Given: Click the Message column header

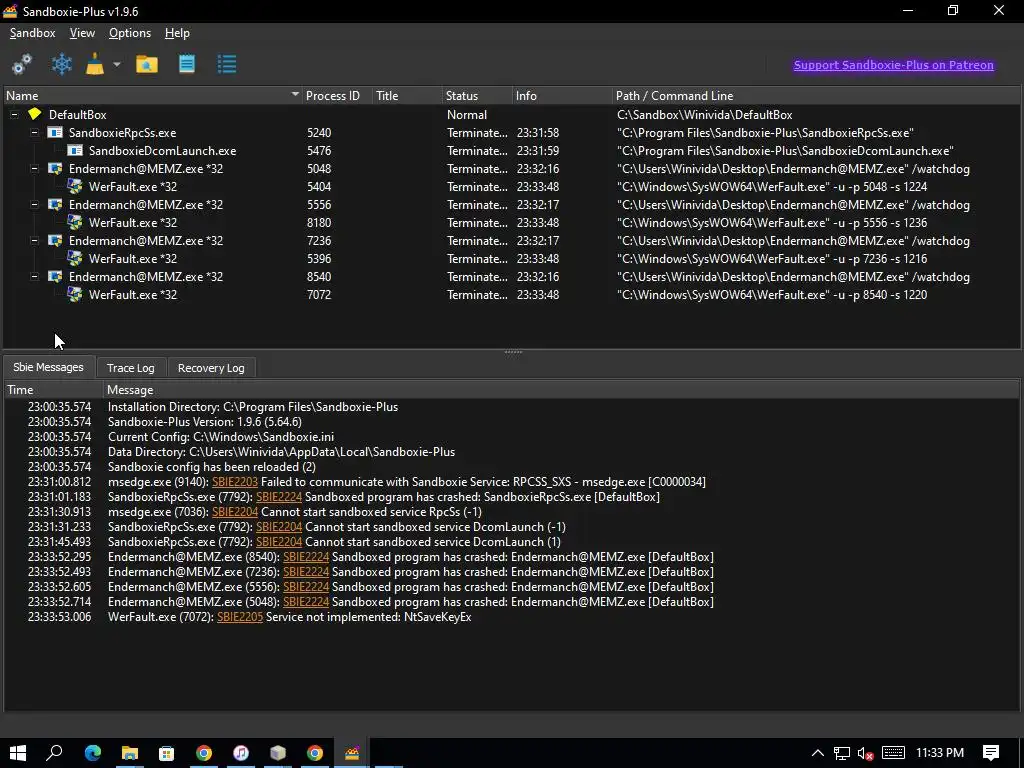Looking at the screenshot, I should (x=562, y=390).
